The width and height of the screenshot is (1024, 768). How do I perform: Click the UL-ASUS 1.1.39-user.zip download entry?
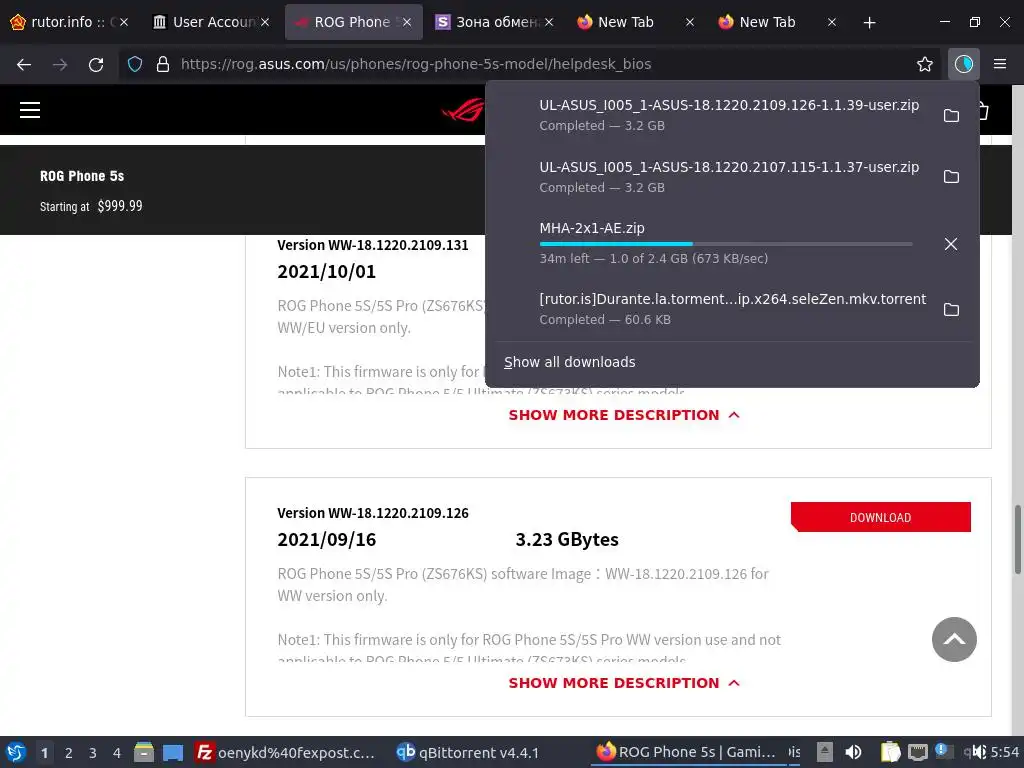(729, 115)
